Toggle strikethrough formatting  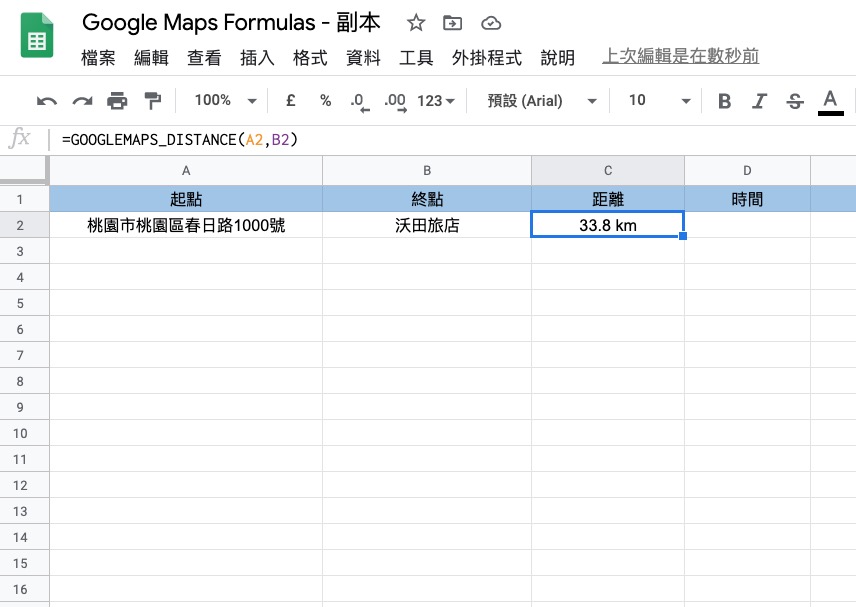(x=794, y=101)
